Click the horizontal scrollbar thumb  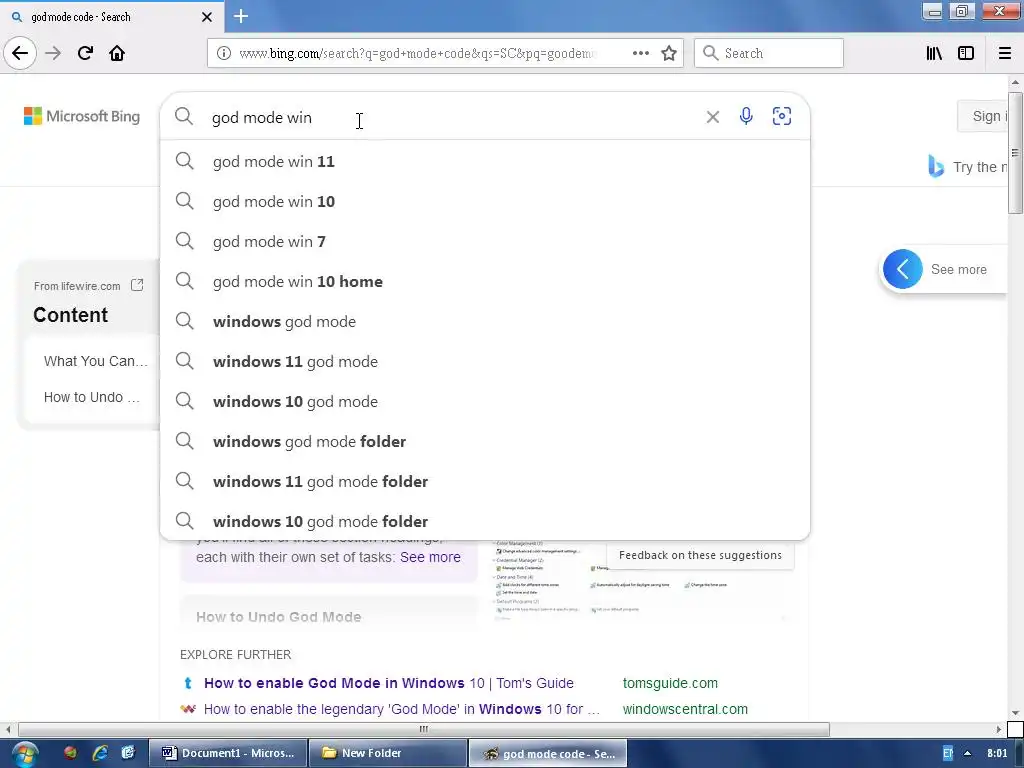[x=424, y=729]
